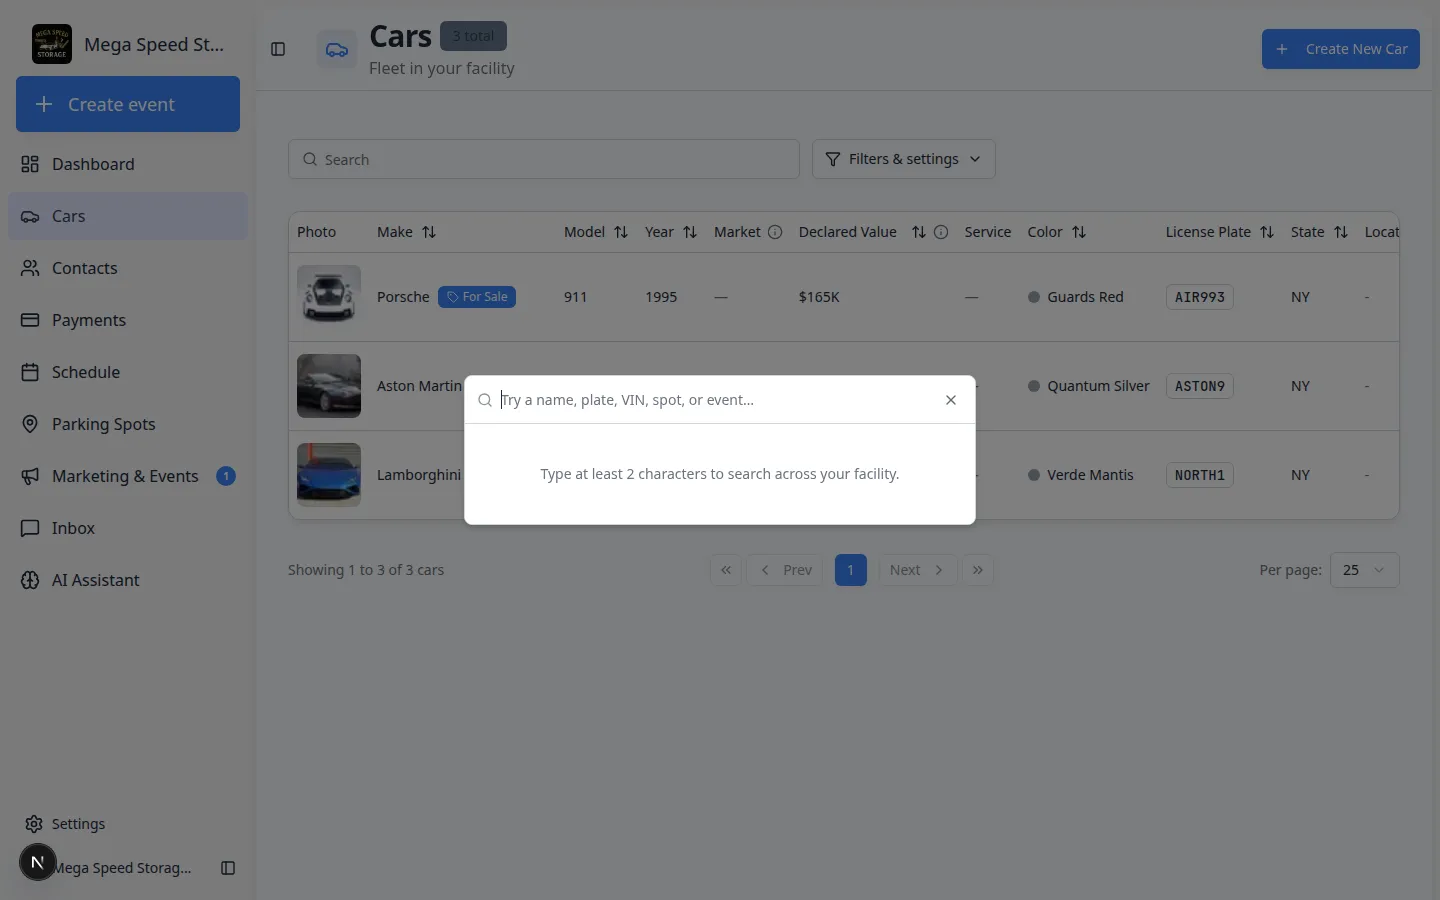Show Market column info tooltip icon
Screen dimensions: 1440x900
(x=775, y=232)
